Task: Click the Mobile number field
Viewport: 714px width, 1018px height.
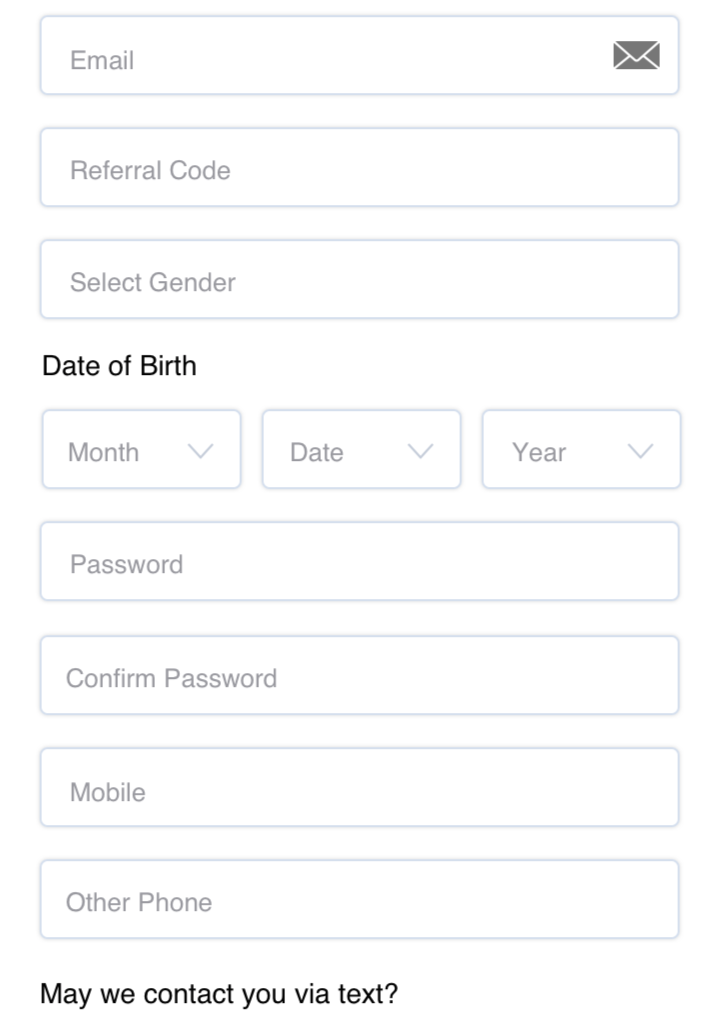Action: (x=360, y=787)
